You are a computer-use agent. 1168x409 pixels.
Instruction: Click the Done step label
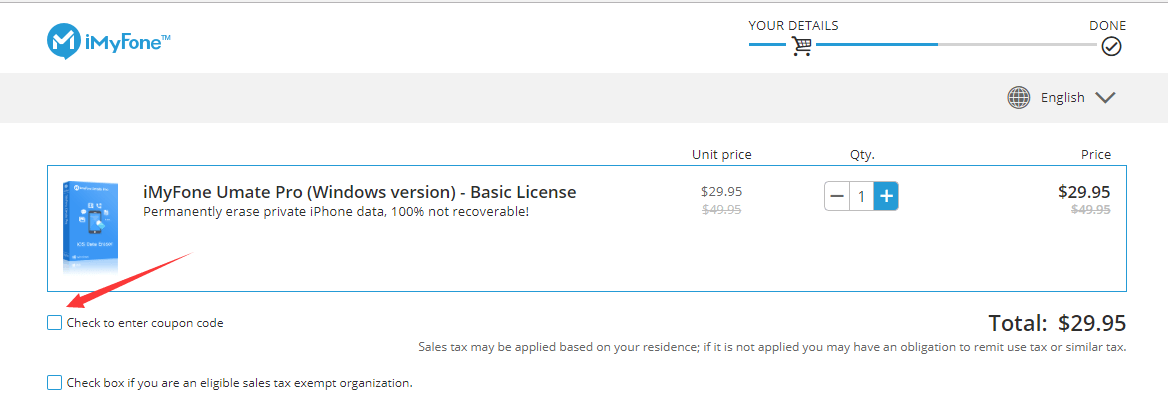(1107, 25)
